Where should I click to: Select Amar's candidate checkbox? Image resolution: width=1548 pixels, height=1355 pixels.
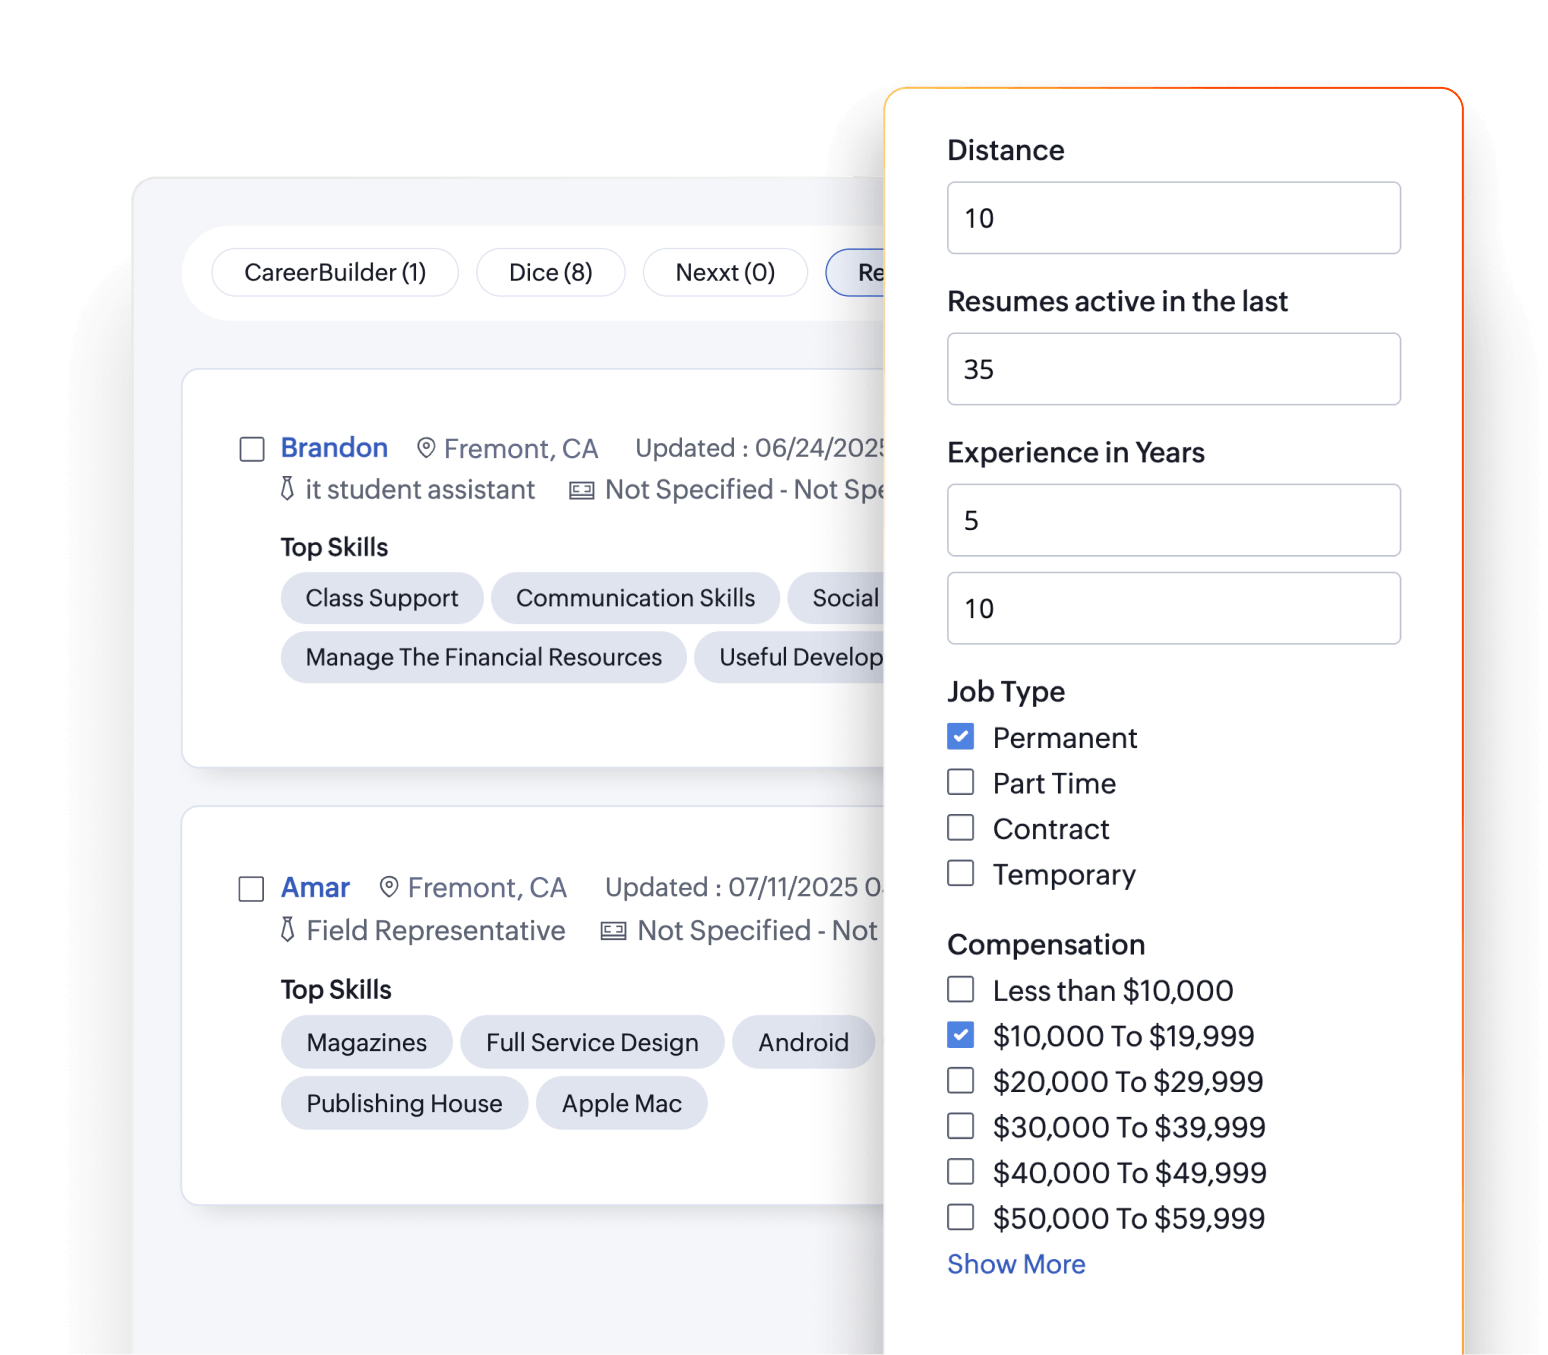click(x=251, y=889)
